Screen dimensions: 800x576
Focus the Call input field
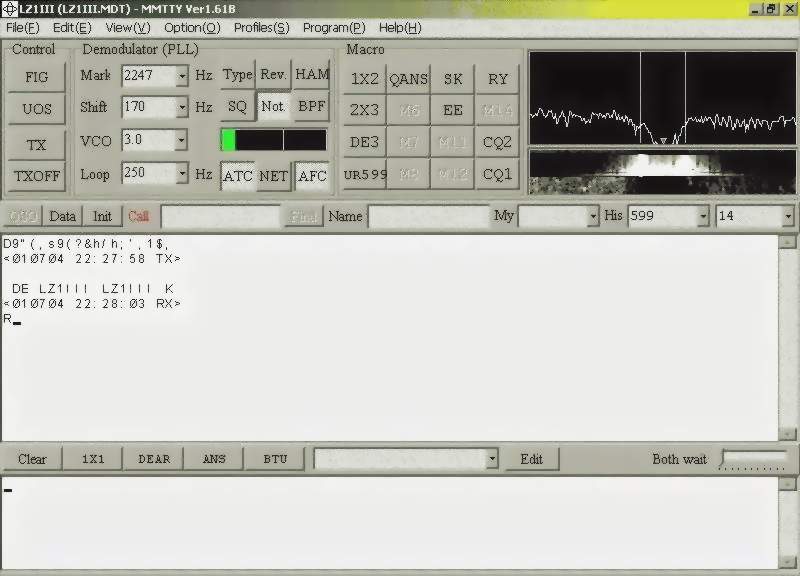[220, 216]
